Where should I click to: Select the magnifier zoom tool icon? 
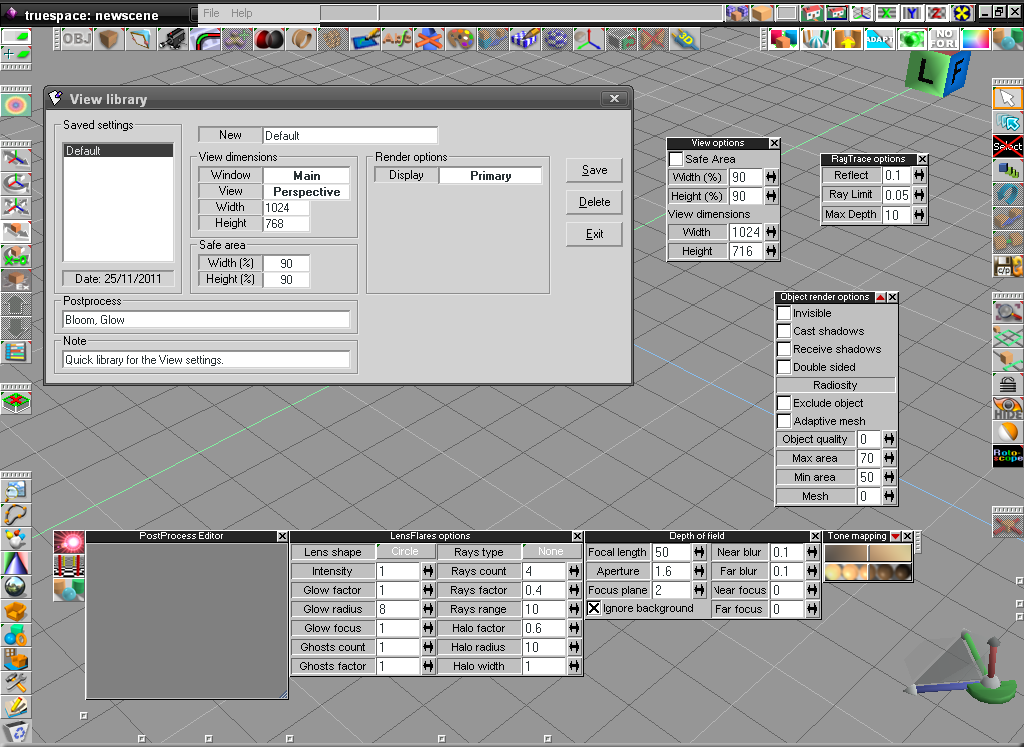[1008, 312]
